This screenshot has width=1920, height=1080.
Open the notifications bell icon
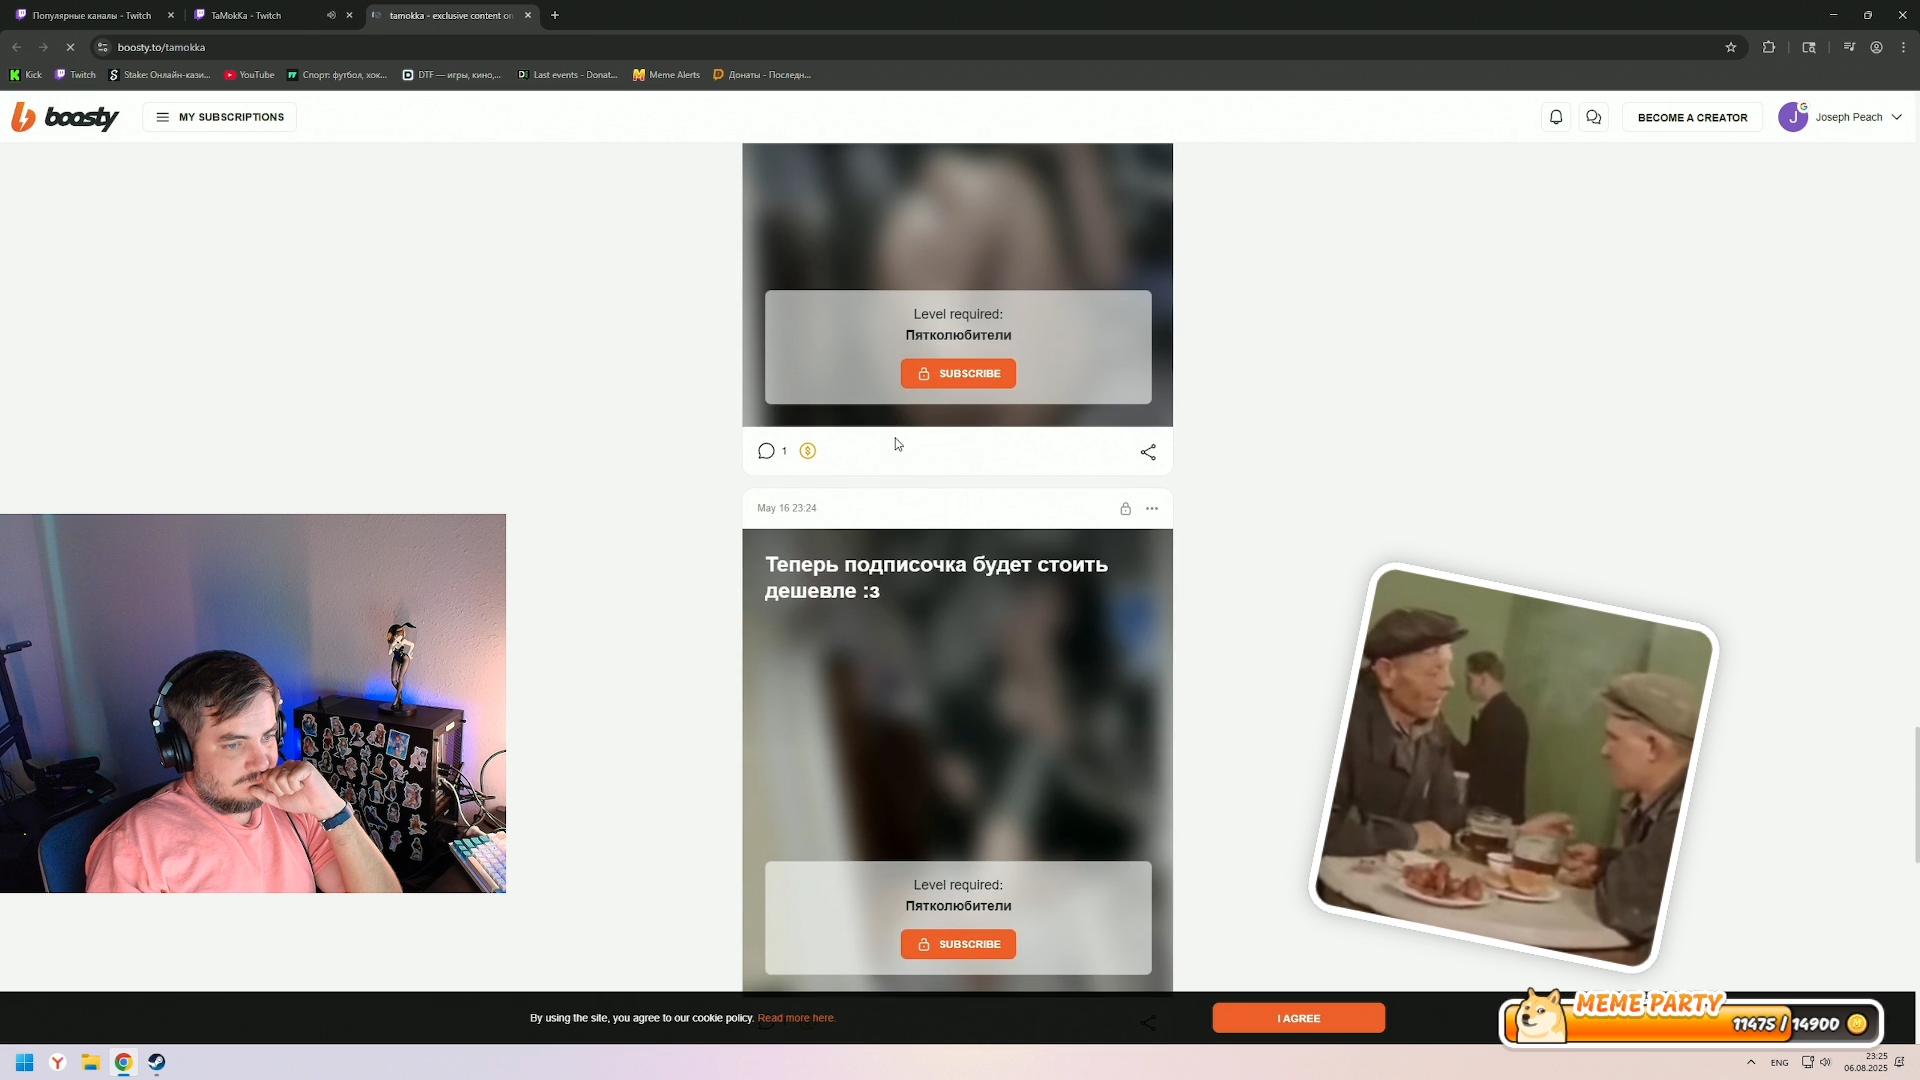pyautogui.click(x=1556, y=117)
